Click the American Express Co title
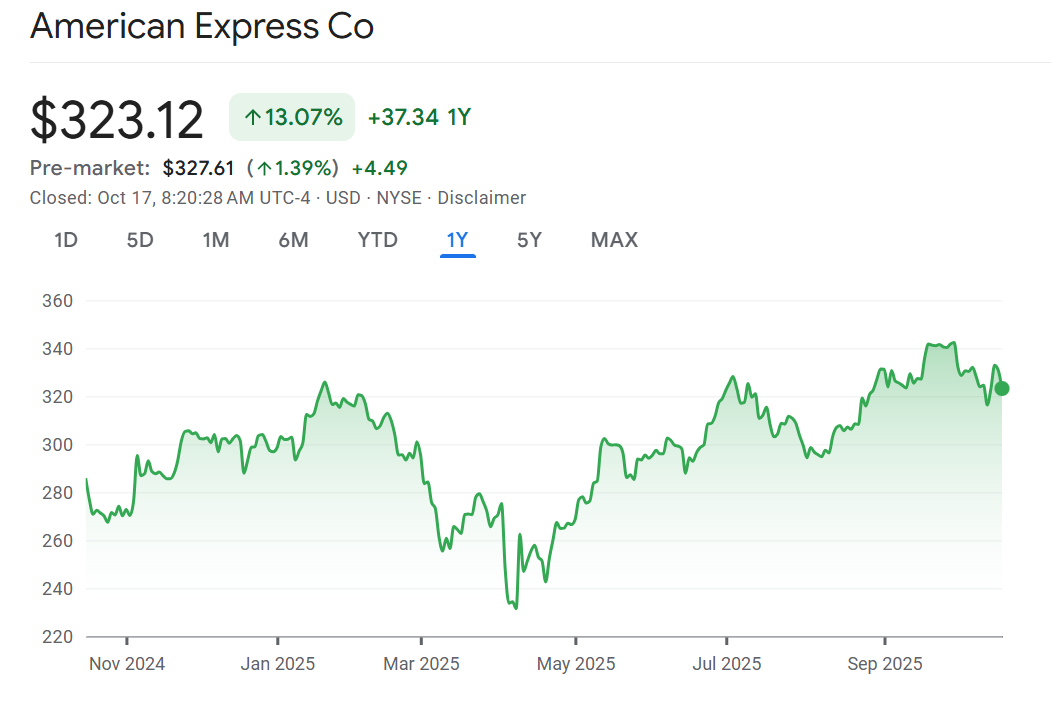 click(202, 26)
